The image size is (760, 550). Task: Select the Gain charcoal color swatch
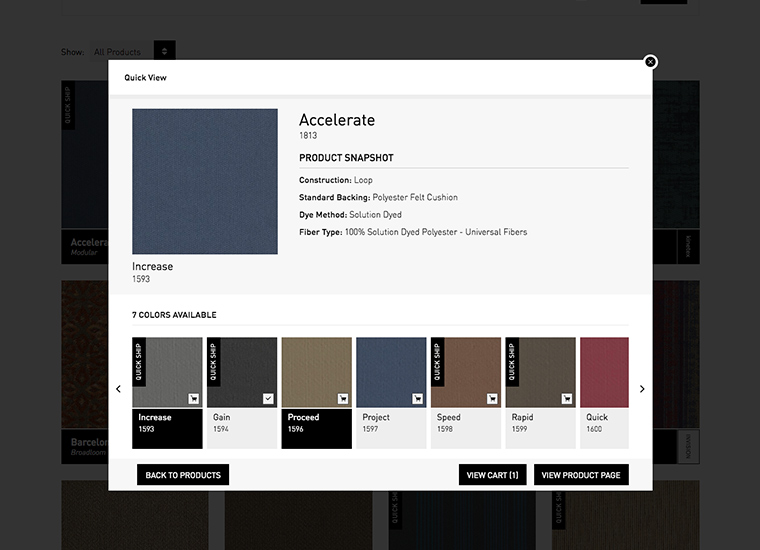coord(242,372)
